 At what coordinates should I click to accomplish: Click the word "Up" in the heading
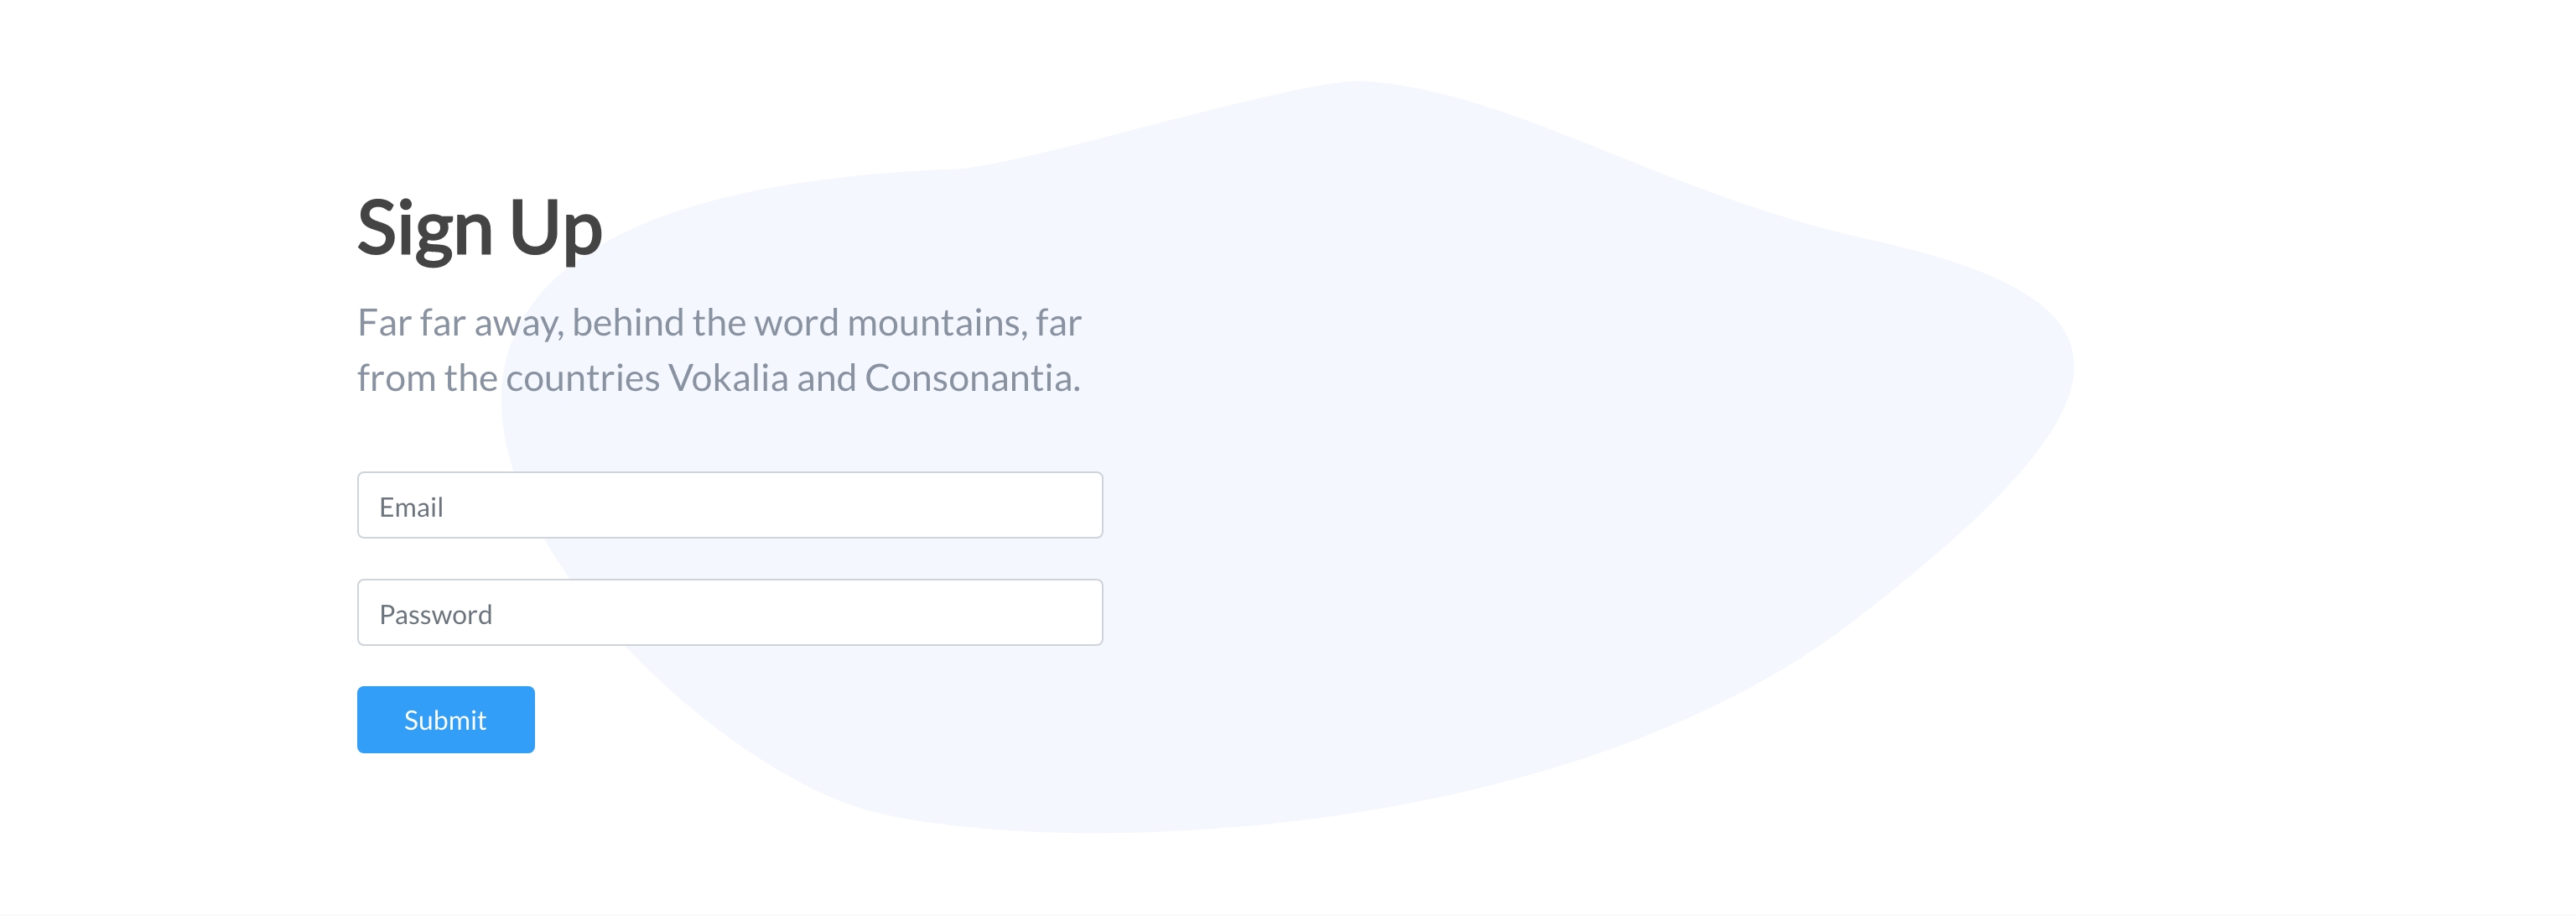pyautogui.click(x=555, y=229)
